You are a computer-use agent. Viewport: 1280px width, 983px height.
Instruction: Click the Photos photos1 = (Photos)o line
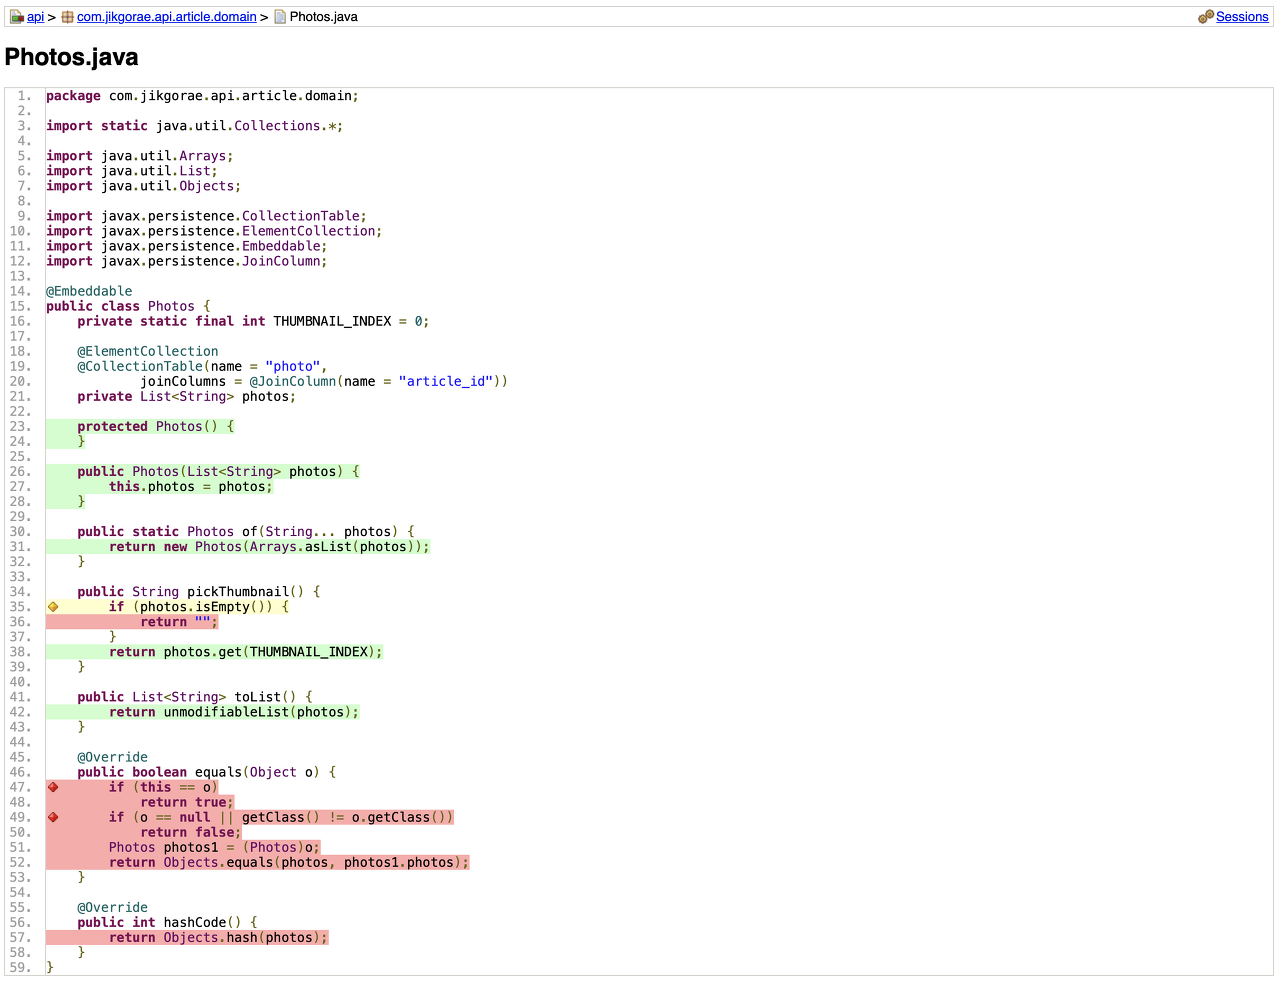click(214, 847)
